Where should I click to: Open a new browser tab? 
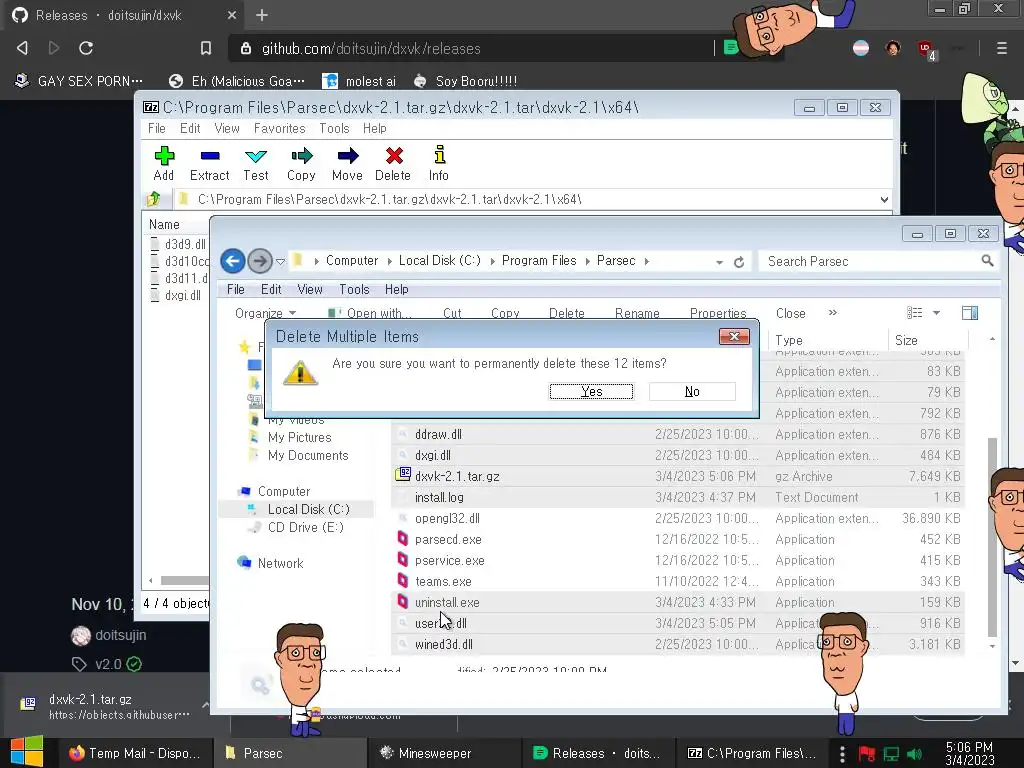[x=262, y=15]
